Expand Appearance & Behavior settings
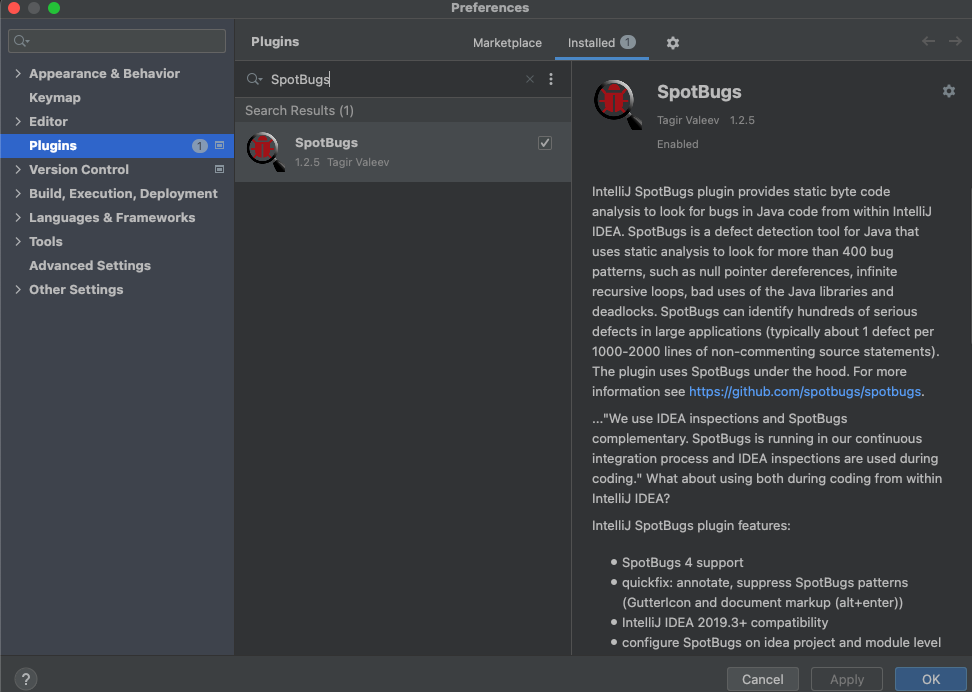Screen dimensions: 972x692 coord(18,73)
